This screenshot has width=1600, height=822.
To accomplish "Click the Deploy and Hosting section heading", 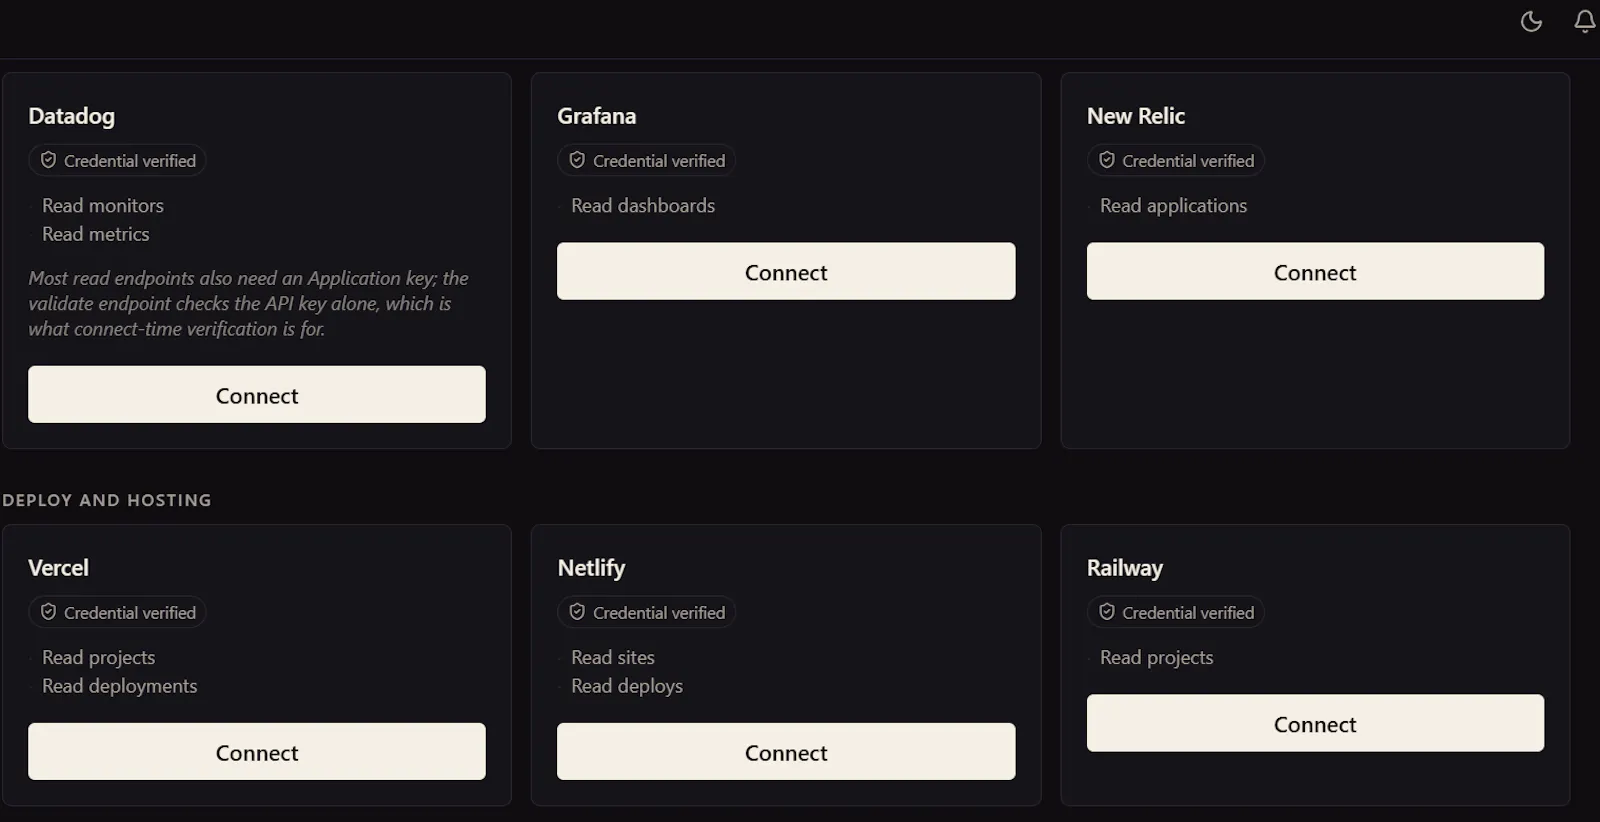I will pyautogui.click(x=107, y=500).
